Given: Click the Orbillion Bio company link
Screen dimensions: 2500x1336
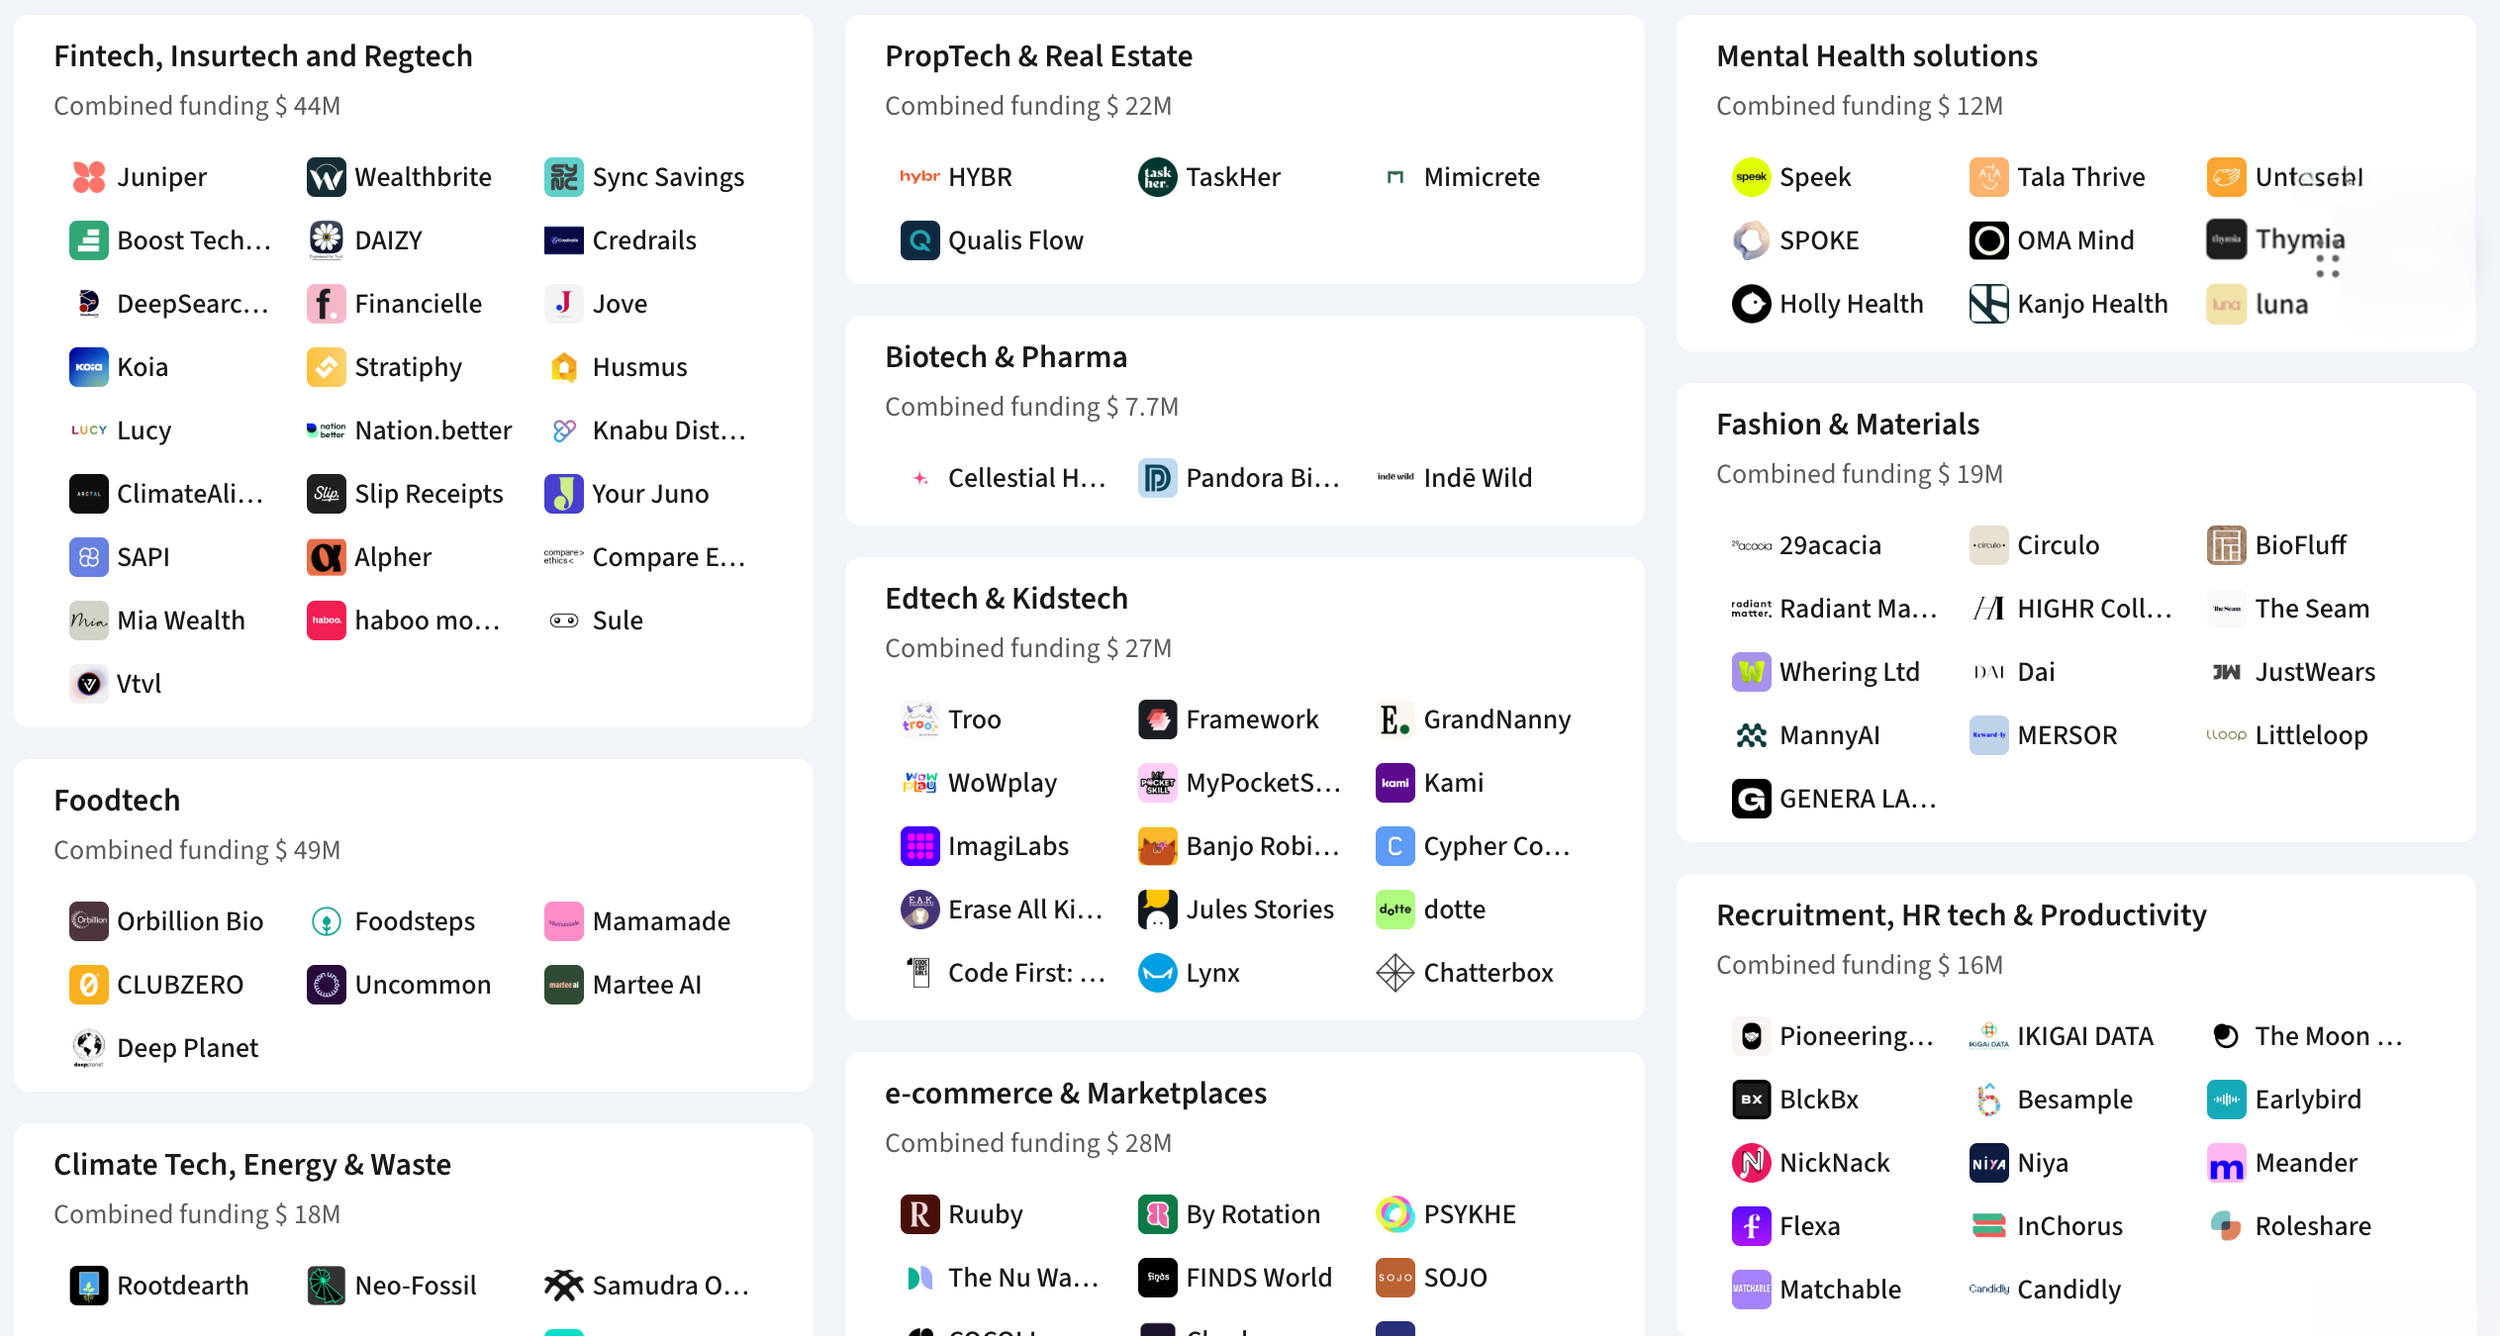Looking at the screenshot, I should [x=167, y=921].
